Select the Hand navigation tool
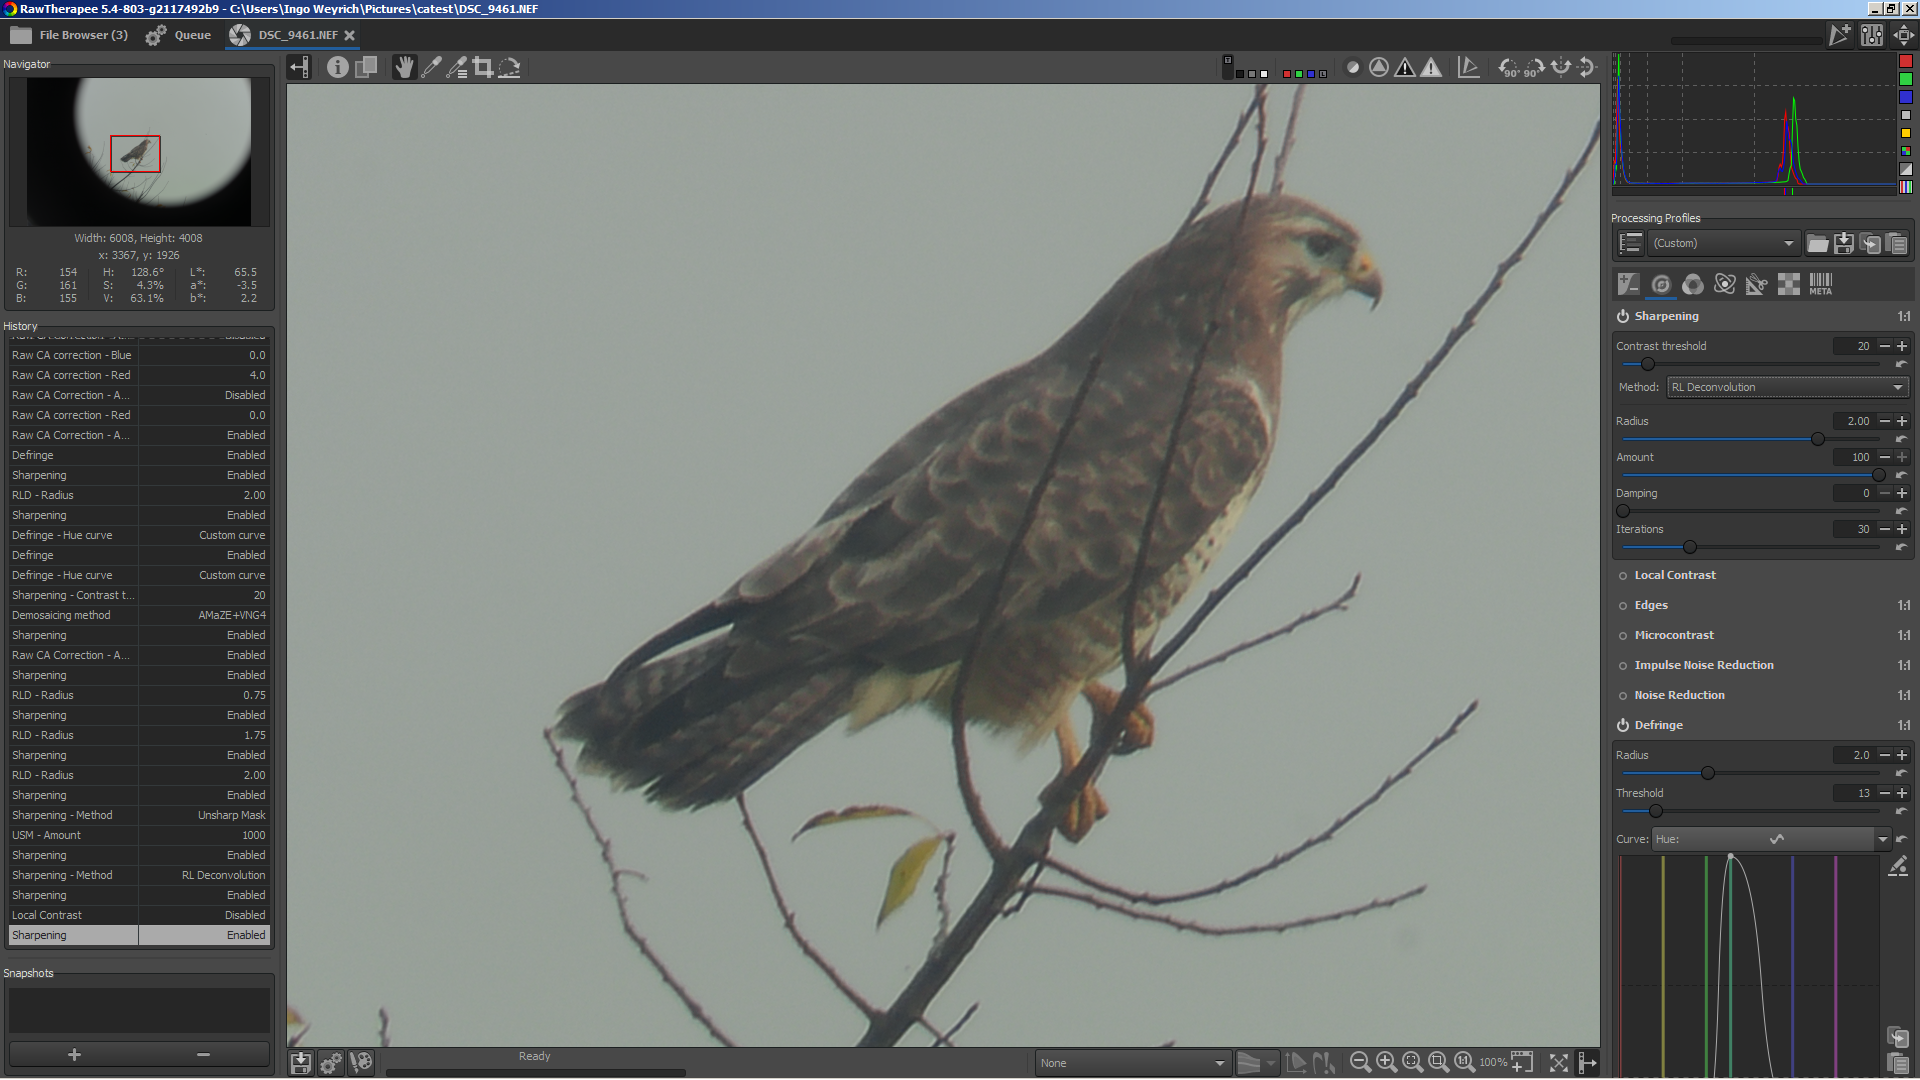The width and height of the screenshot is (1920, 1080). coord(404,67)
